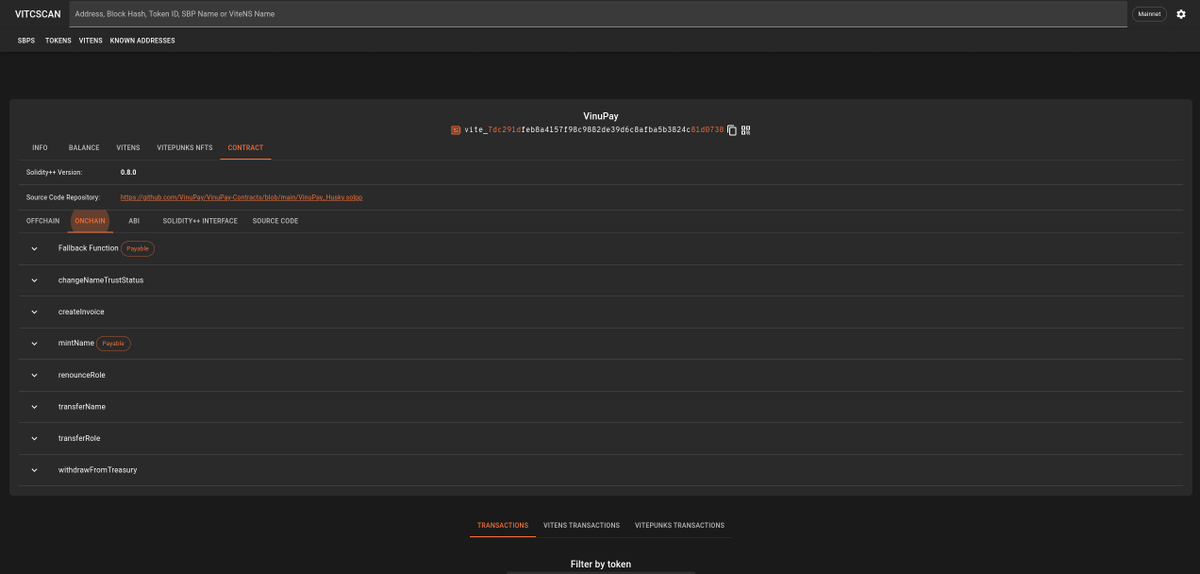Select the TRANSACTIONS tab
The image size is (1200, 574).
click(503, 525)
